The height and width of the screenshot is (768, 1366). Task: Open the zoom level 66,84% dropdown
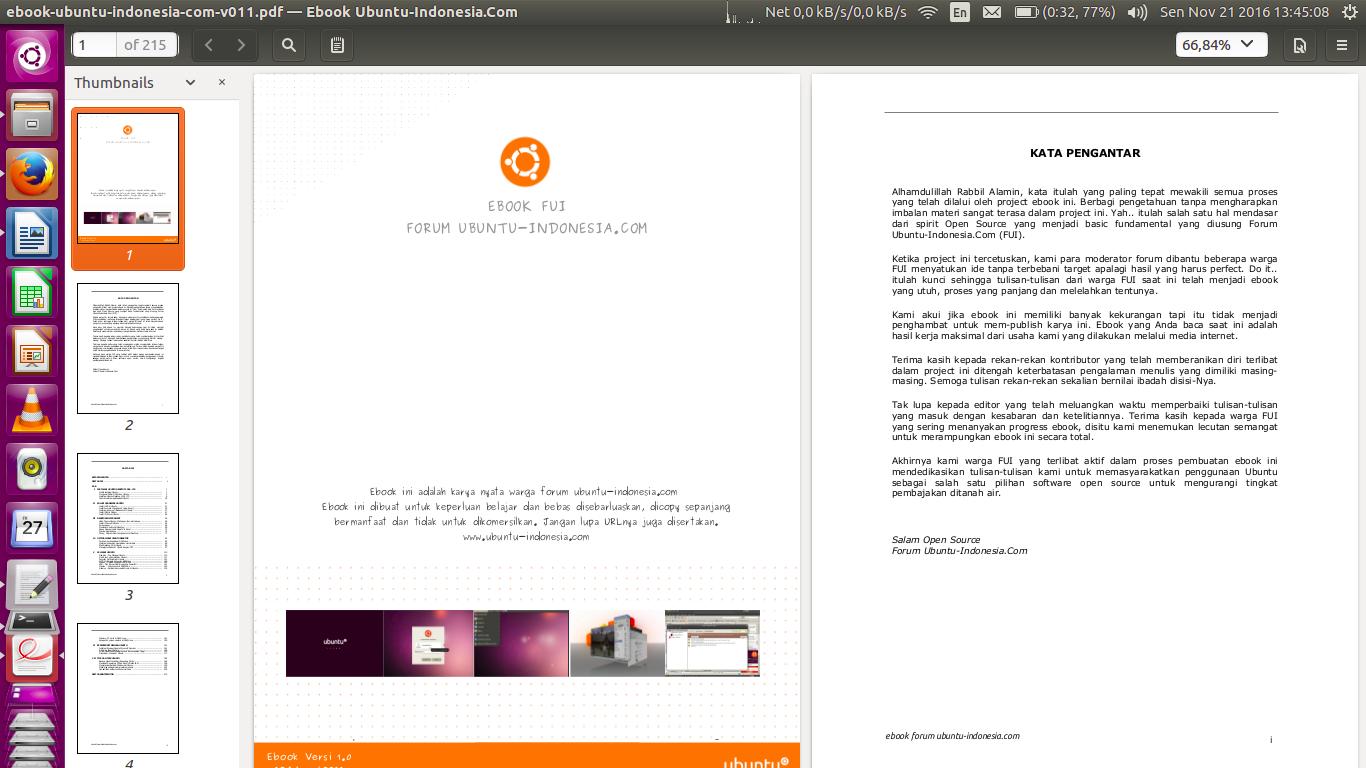coord(1221,45)
